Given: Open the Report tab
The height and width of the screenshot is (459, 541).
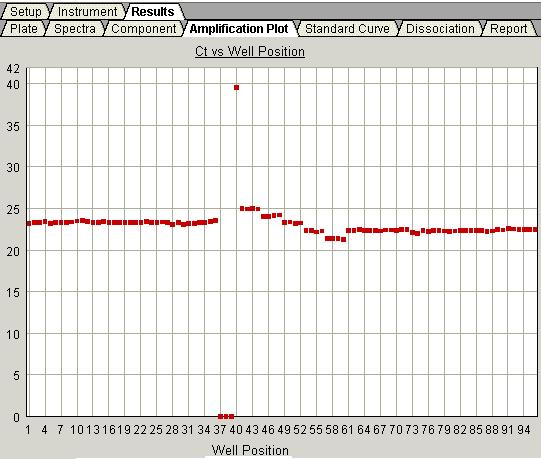Looking at the screenshot, I should pyautogui.click(x=509, y=29).
